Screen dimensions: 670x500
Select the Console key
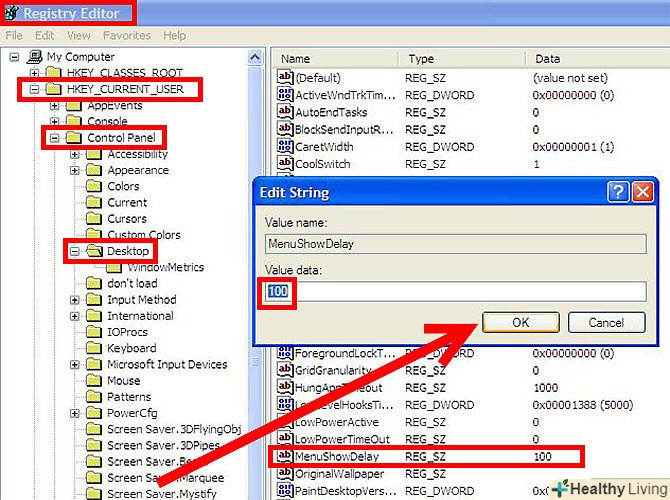(x=107, y=121)
